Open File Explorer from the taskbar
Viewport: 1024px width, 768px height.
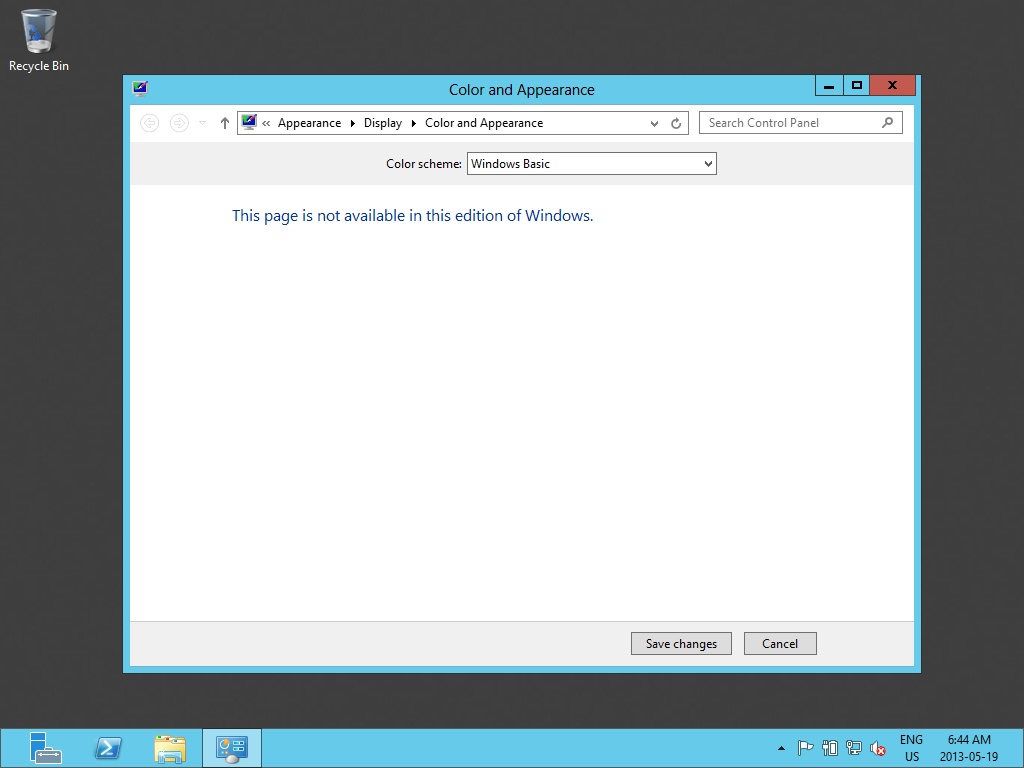170,748
